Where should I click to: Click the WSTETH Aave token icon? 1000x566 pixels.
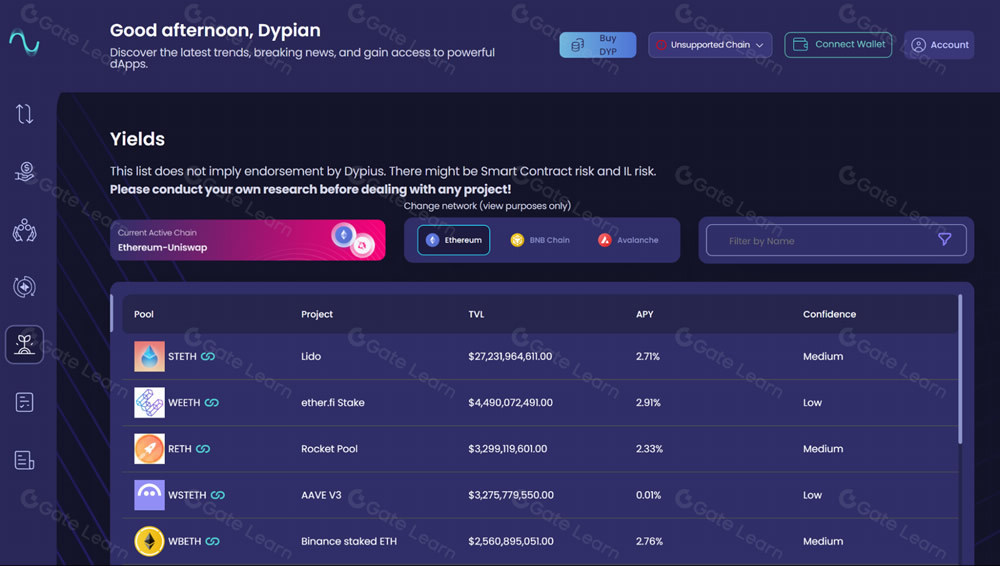[149, 495]
